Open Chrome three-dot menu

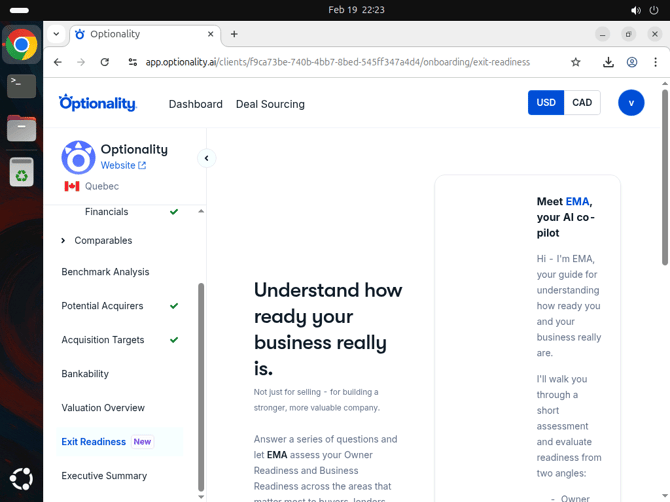(655, 62)
